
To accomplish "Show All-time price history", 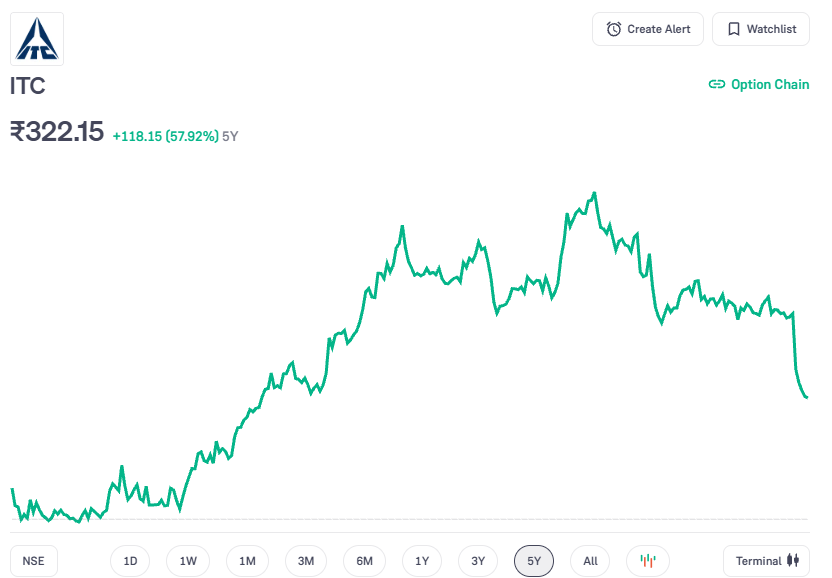I will point(590,561).
